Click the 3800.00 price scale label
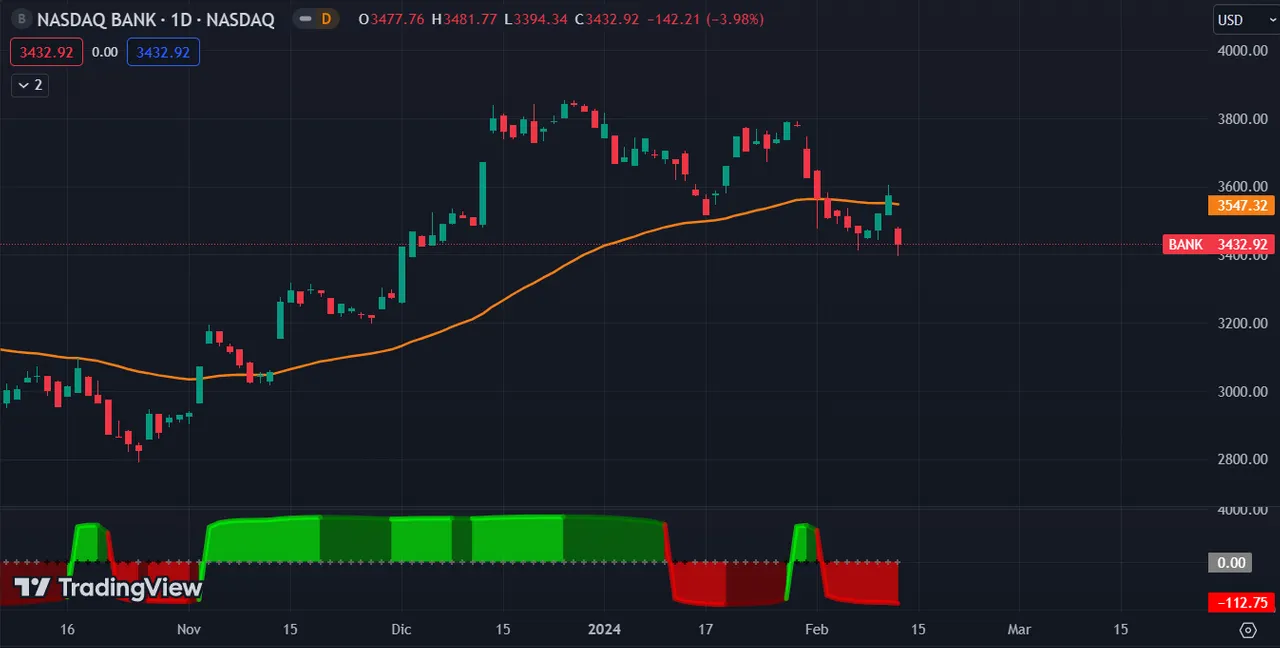 click(1243, 119)
